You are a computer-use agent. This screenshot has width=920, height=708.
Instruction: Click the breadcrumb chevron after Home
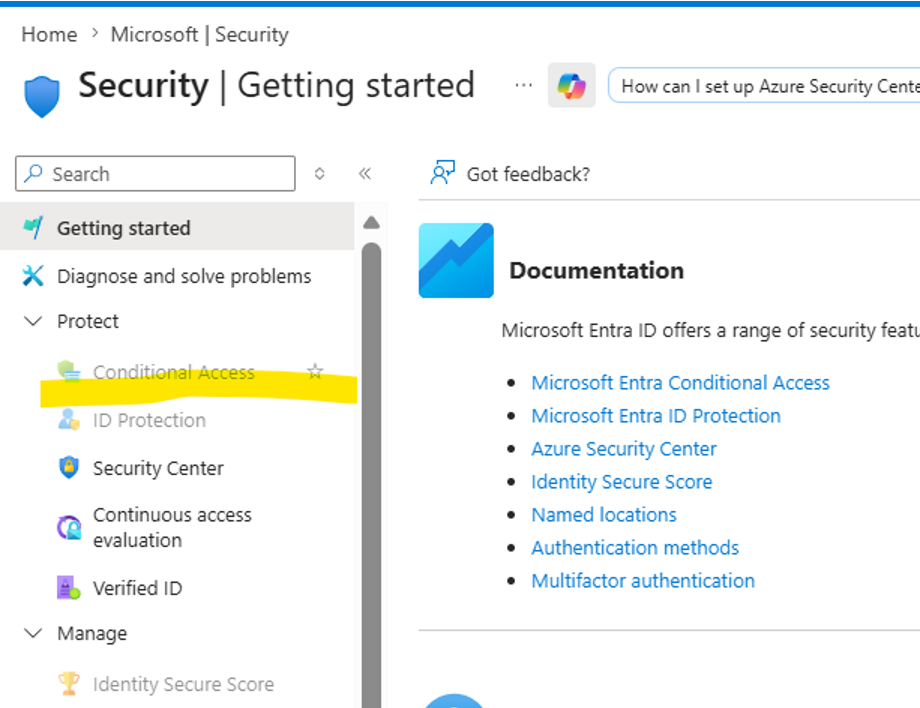(95, 34)
